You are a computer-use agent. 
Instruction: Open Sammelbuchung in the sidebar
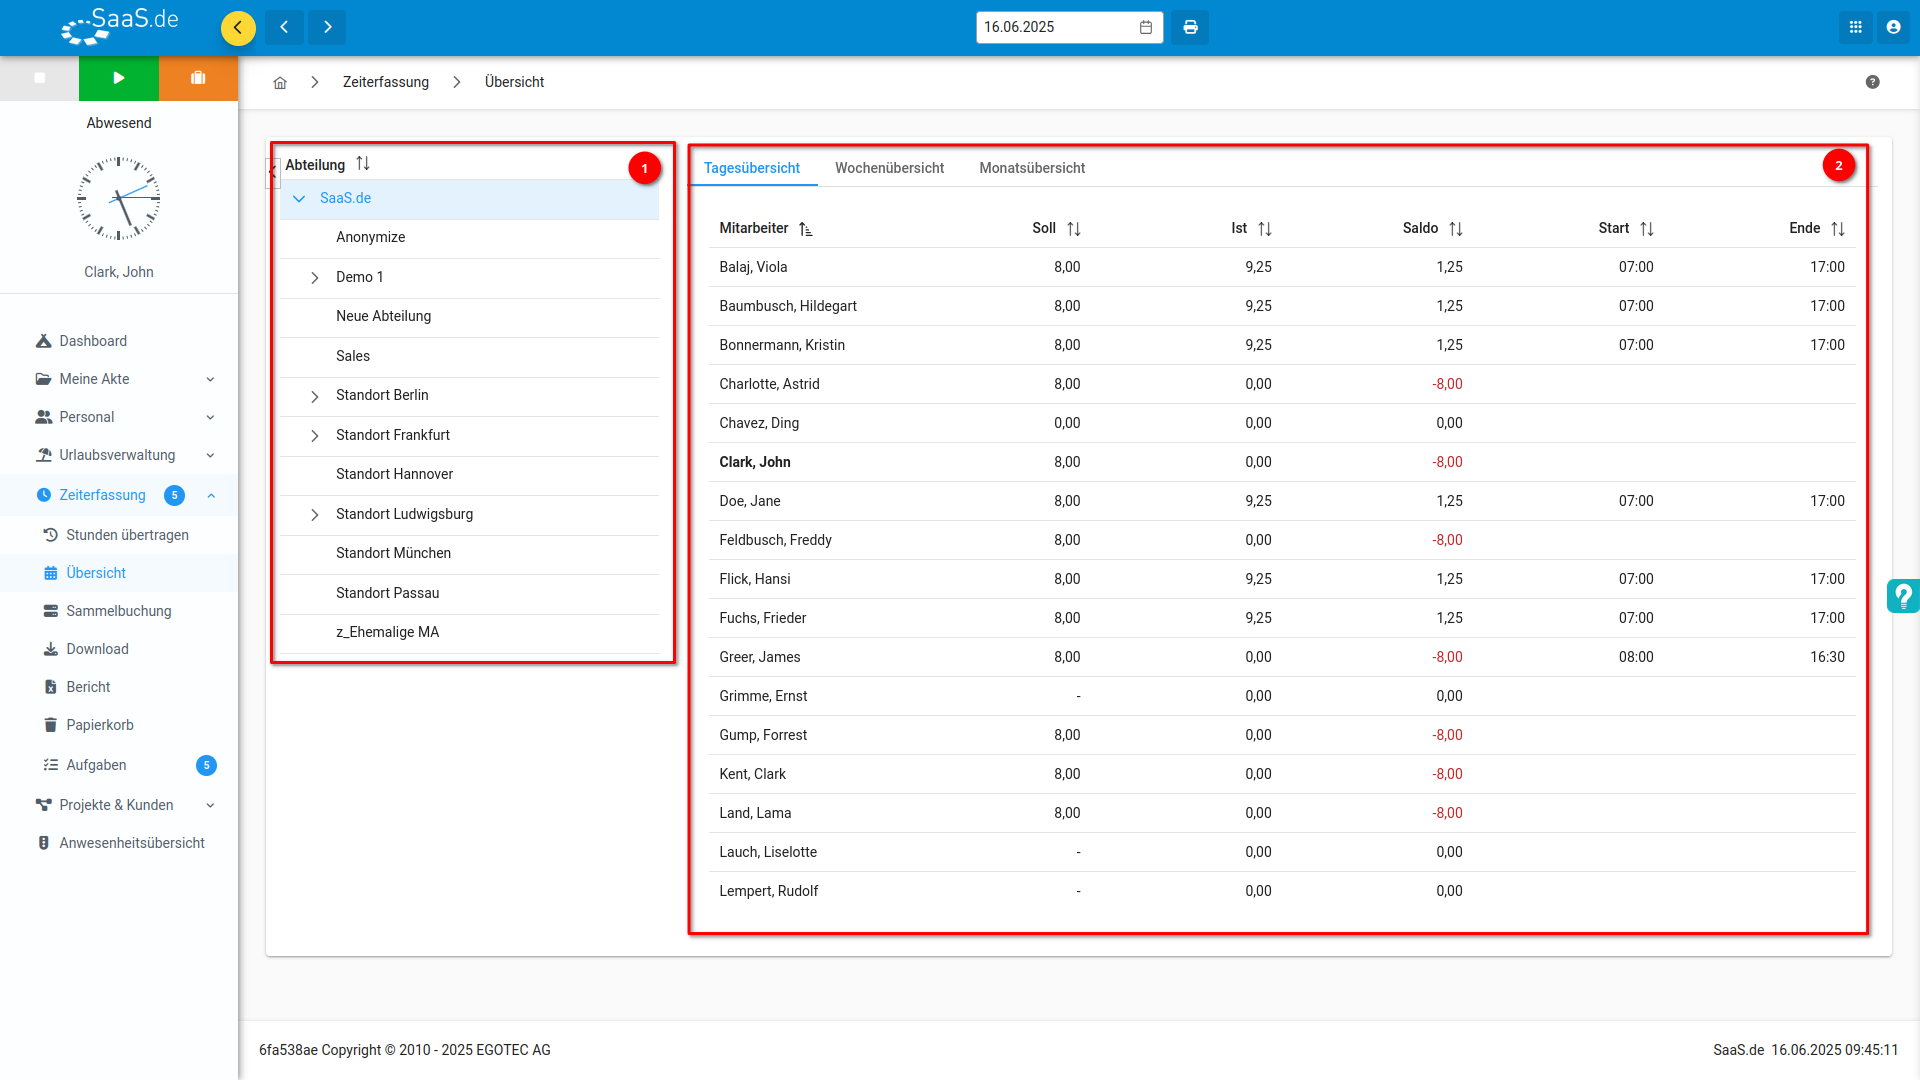119,611
